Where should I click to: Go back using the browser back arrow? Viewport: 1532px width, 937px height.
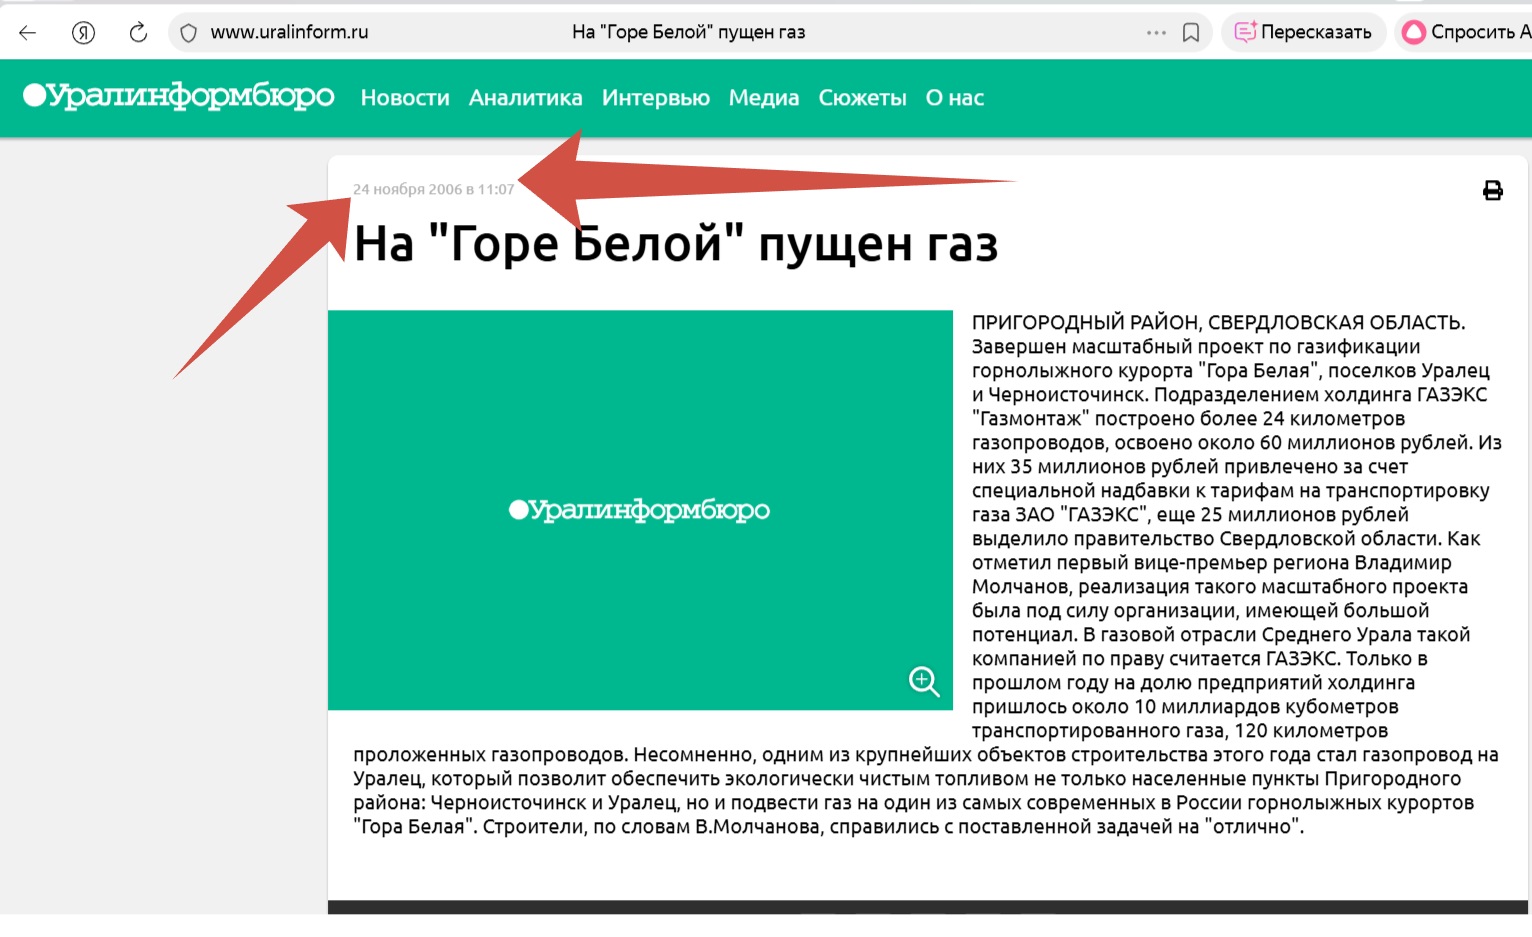(x=28, y=32)
